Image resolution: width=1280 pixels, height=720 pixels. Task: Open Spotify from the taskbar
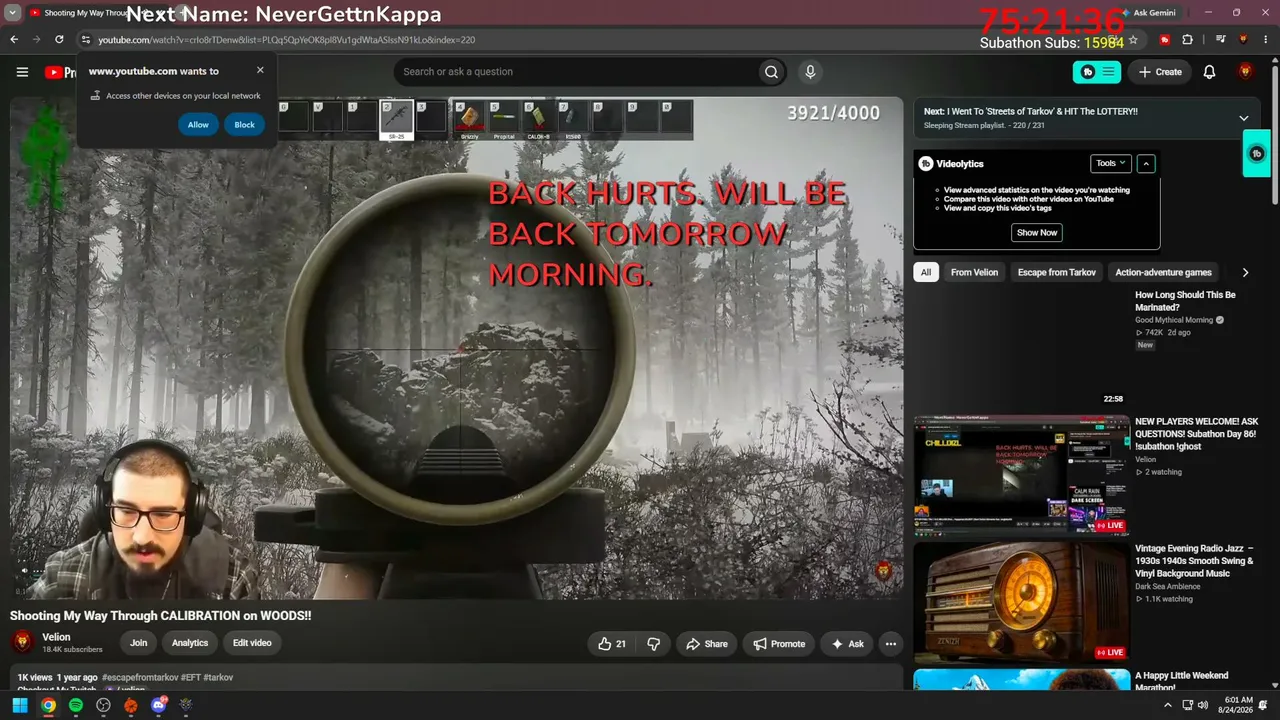click(76, 705)
